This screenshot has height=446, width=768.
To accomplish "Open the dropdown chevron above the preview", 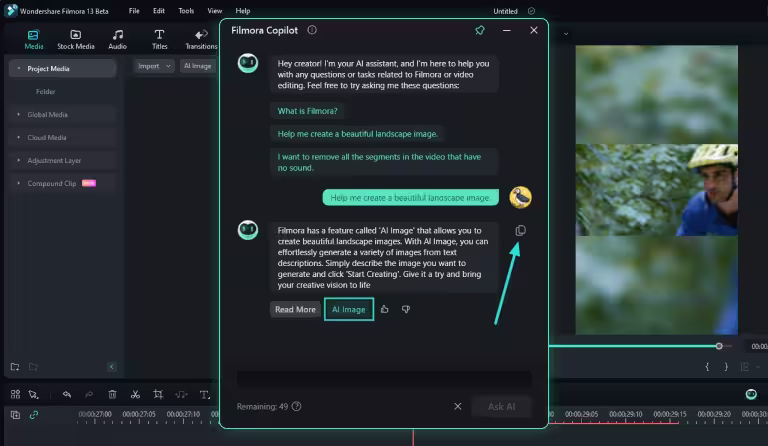I will point(566,34).
